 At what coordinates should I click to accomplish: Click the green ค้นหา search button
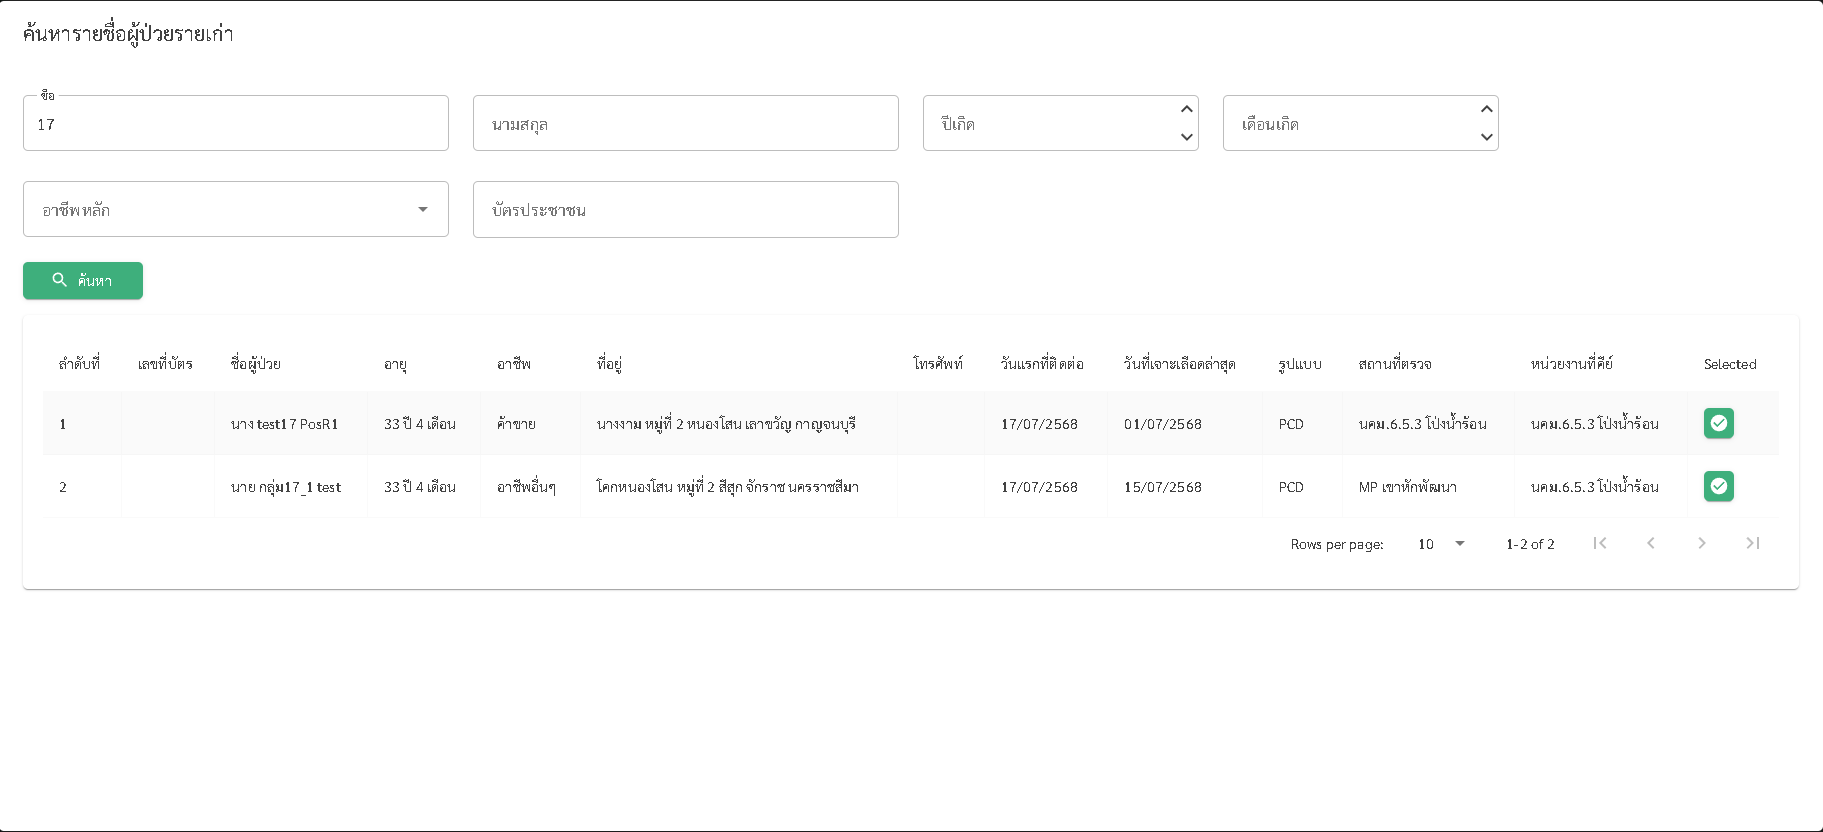83,281
